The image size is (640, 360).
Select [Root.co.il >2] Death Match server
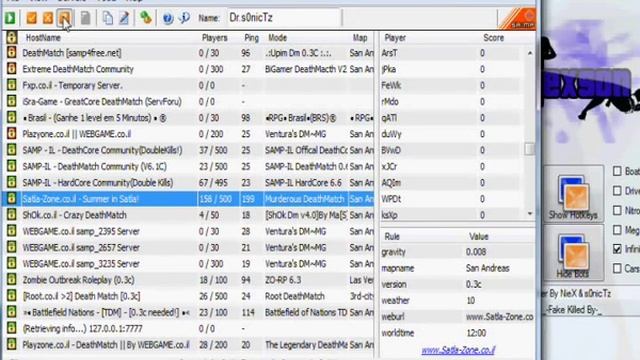point(189,296)
